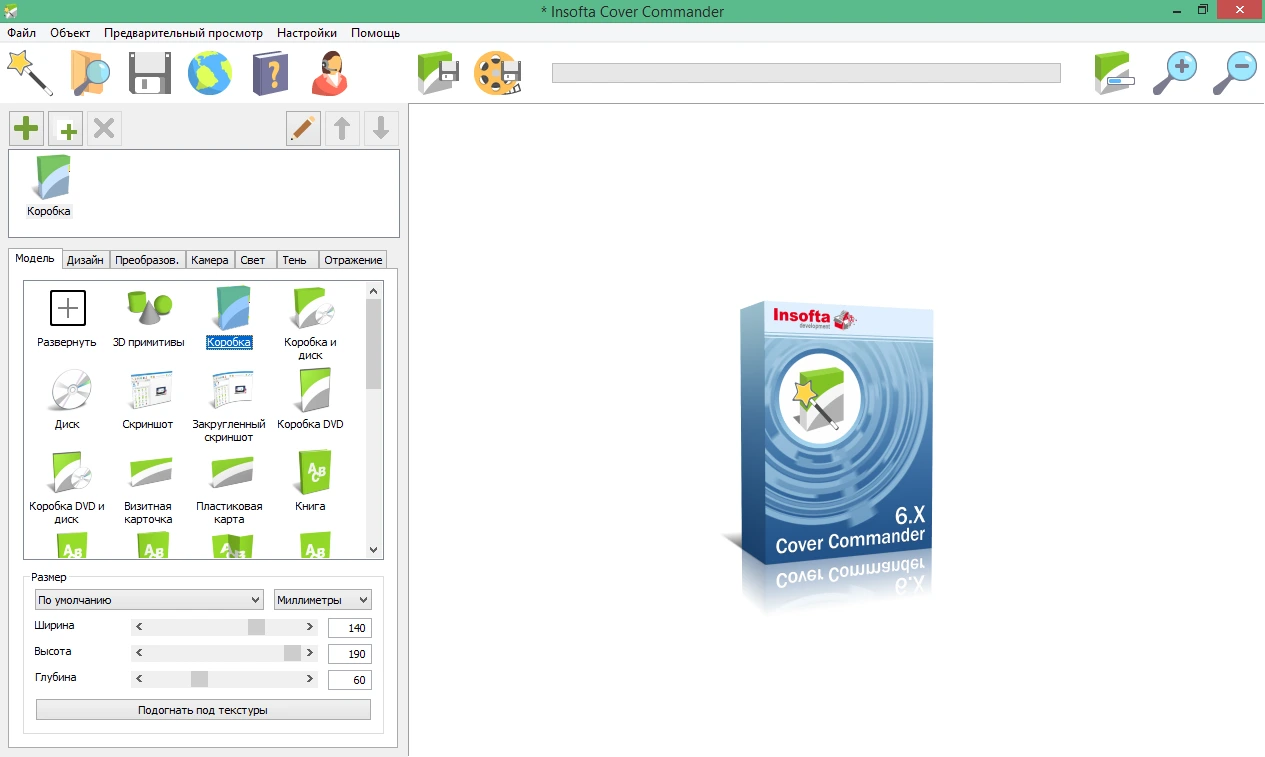Pick the Диск model
Viewport: 1265px width, 757px height.
(x=67, y=400)
